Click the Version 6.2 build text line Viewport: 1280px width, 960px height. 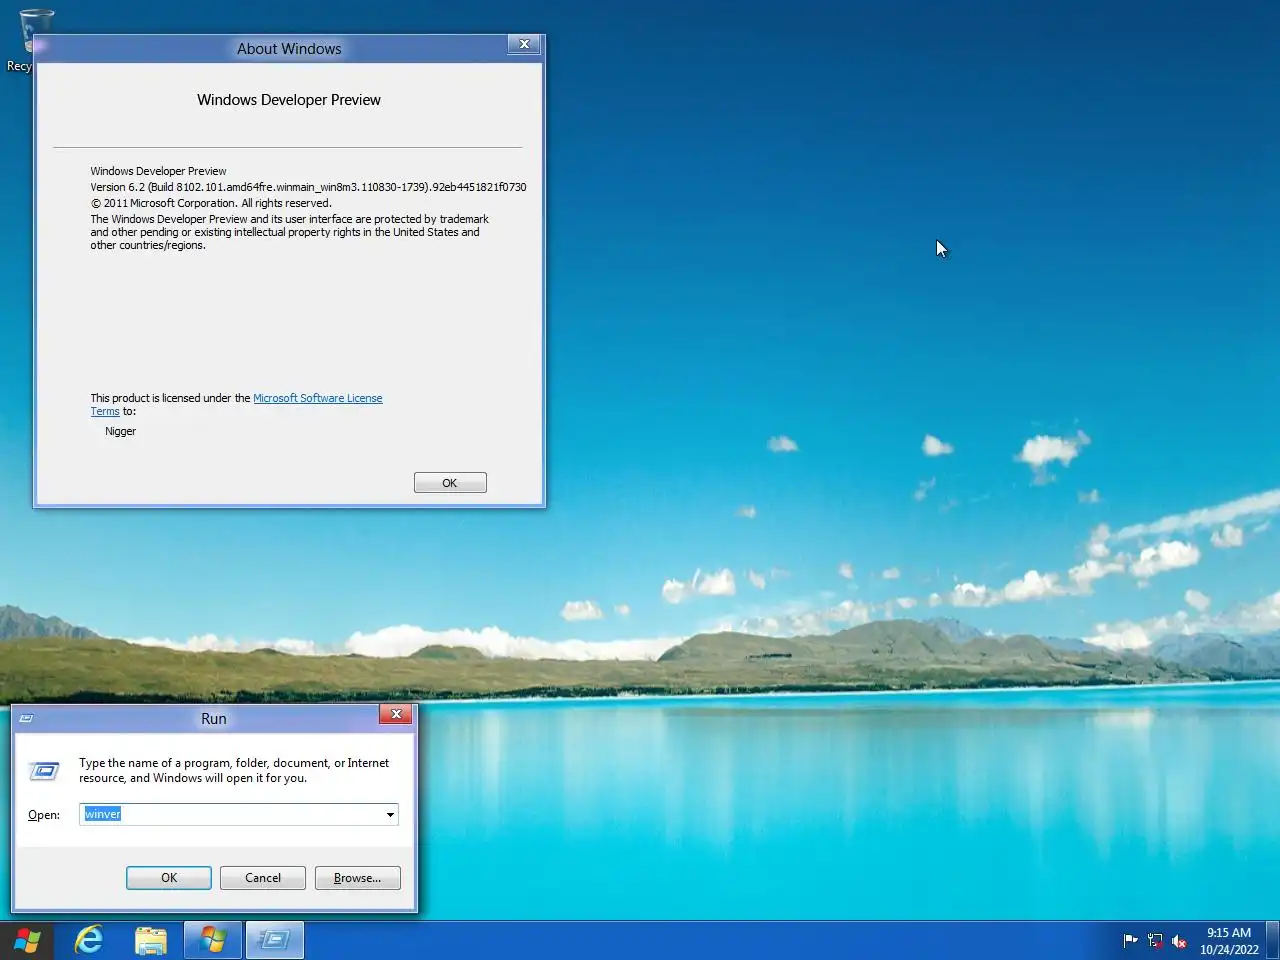point(308,187)
